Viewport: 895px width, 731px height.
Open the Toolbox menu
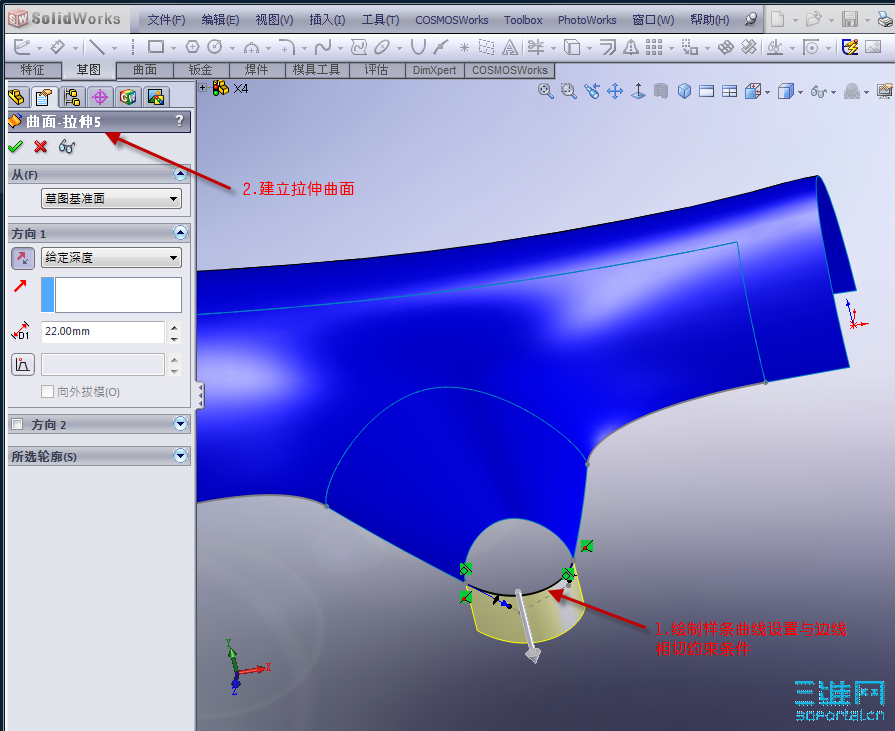tap(523, 20)
